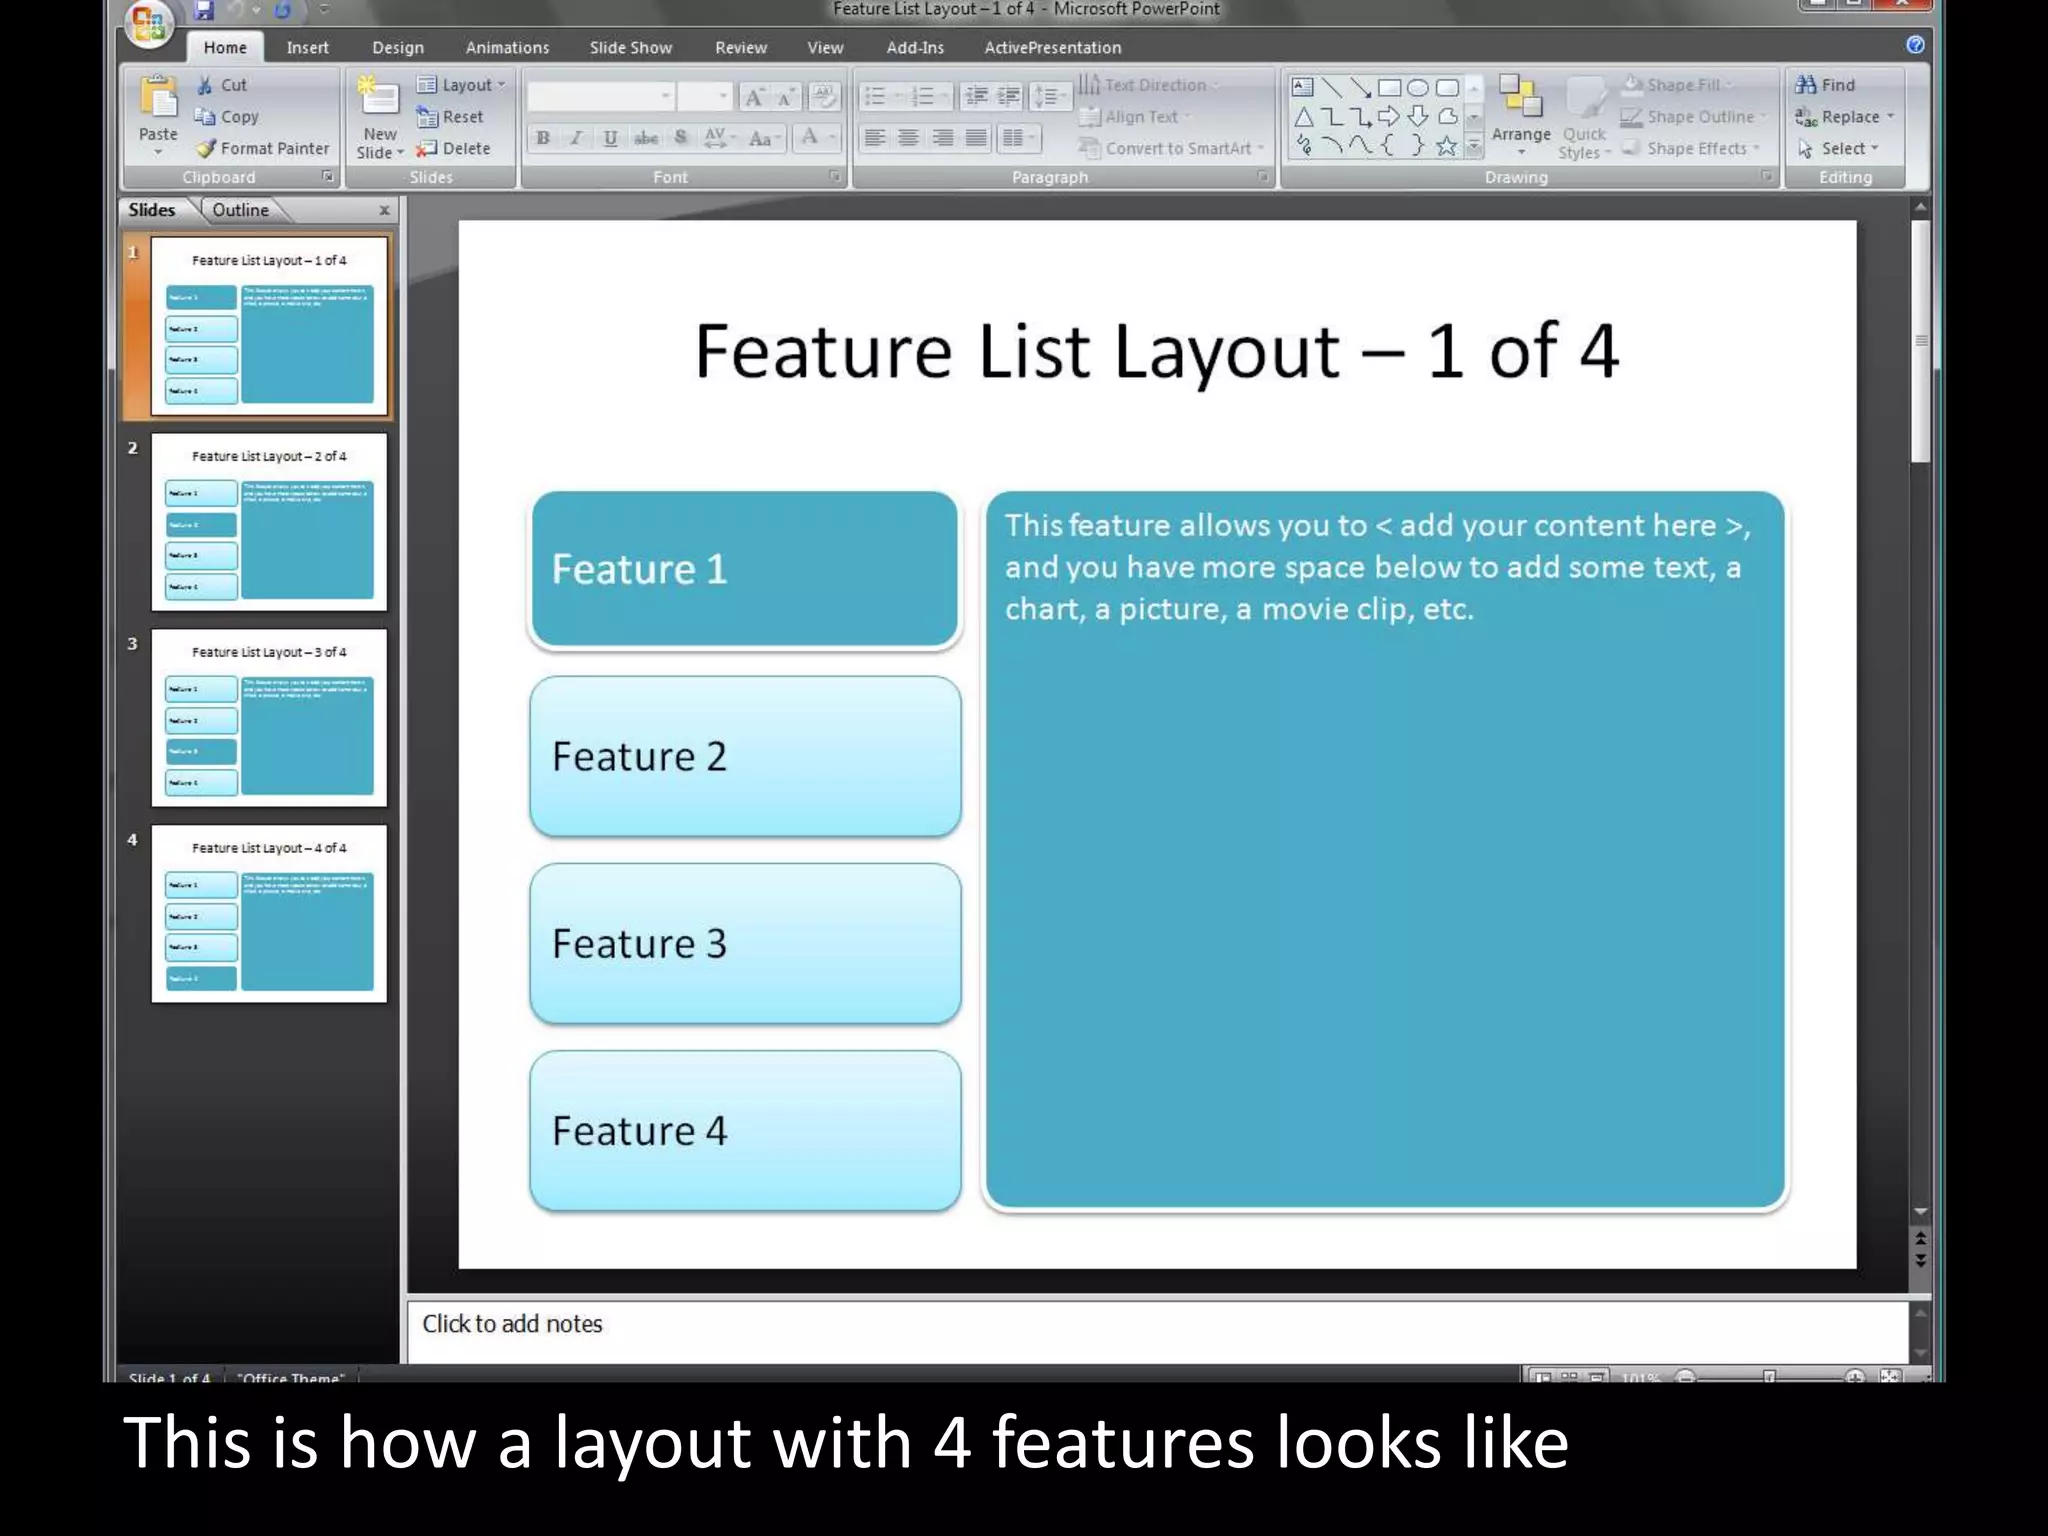Open the Replace dropdown arrow

(x=1890, y=117)
